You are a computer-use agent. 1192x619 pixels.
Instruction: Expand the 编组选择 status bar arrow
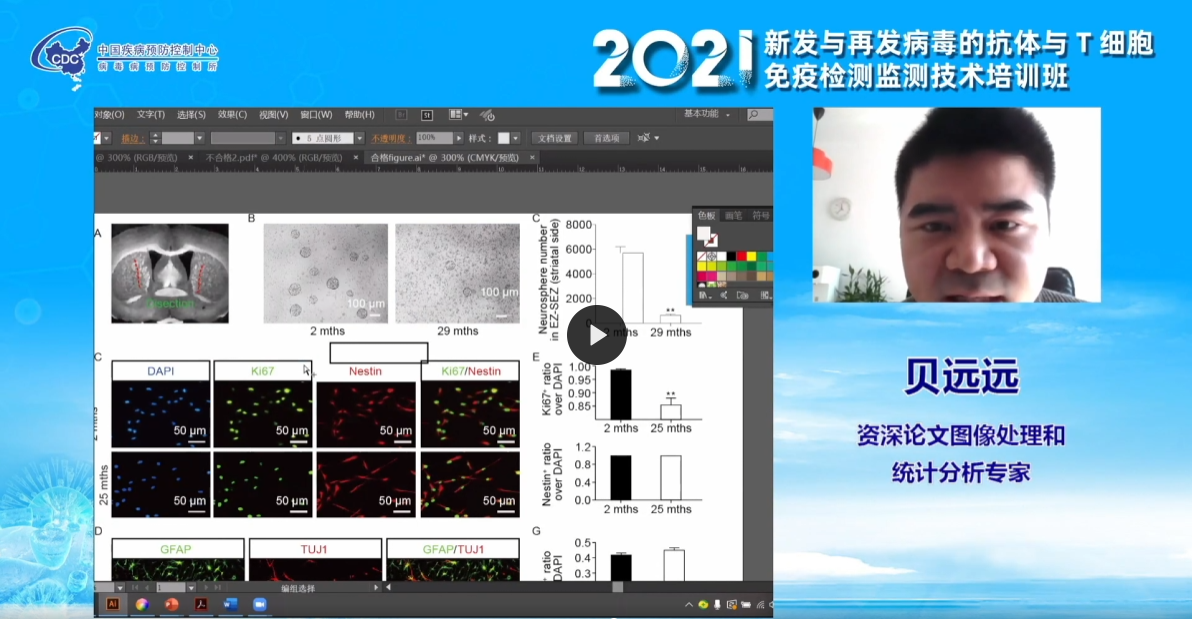[376, 588]
